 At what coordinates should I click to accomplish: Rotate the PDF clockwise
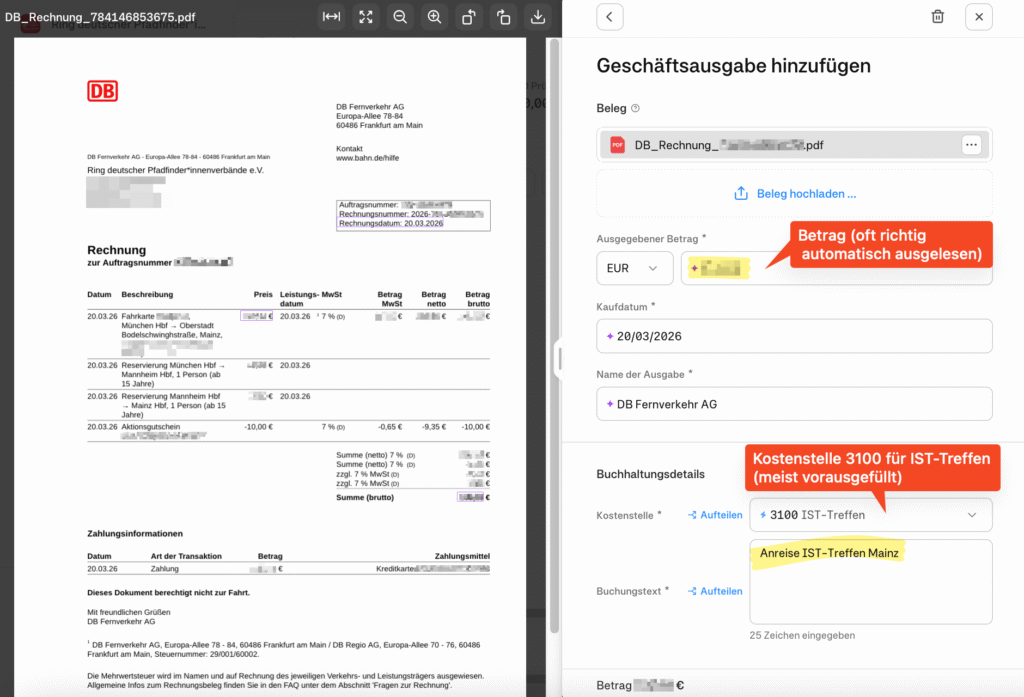503,17
